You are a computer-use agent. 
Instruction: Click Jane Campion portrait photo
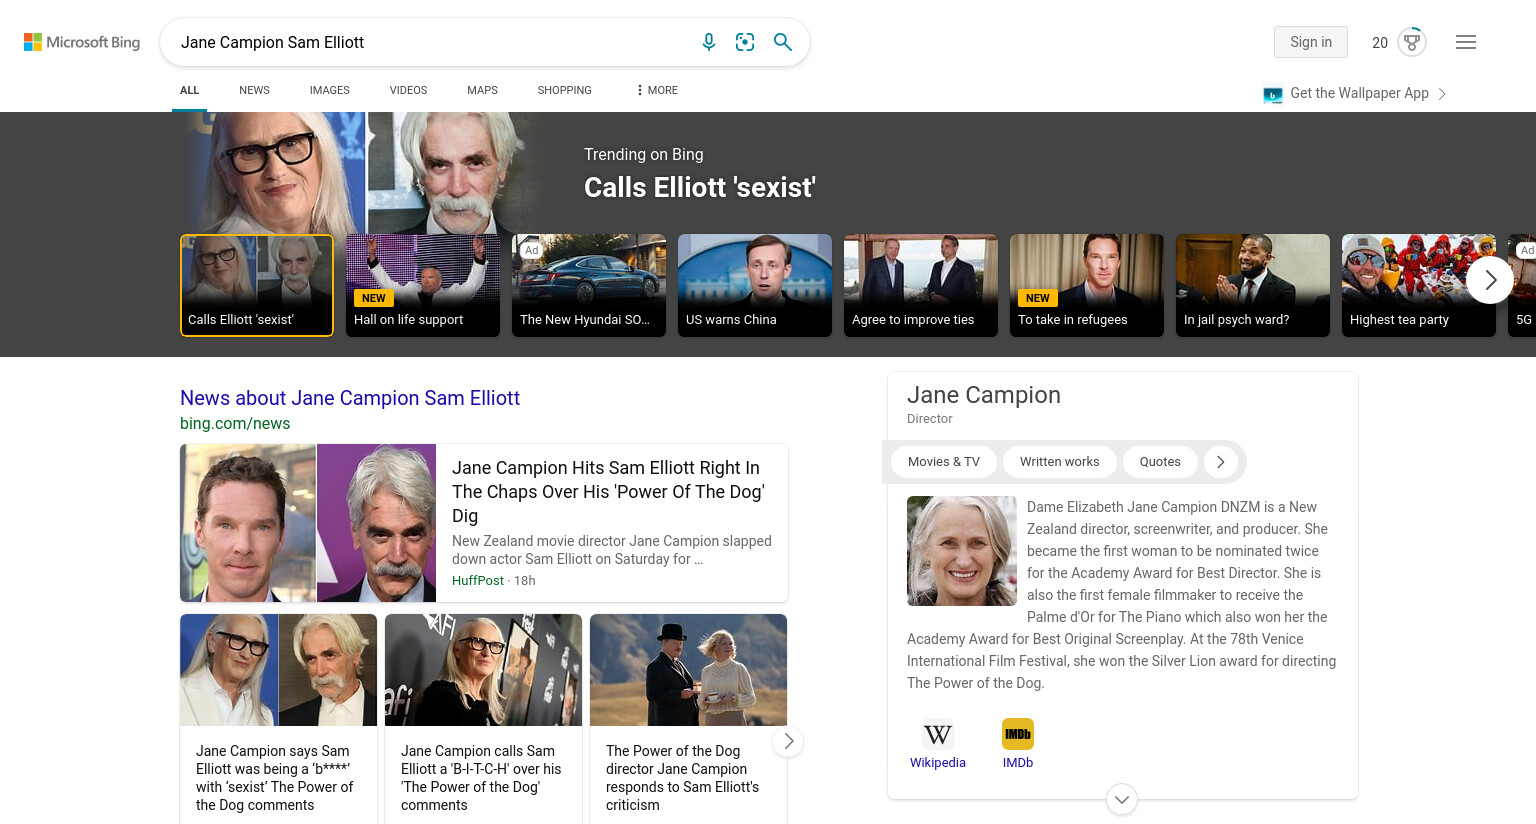(962, 551)
